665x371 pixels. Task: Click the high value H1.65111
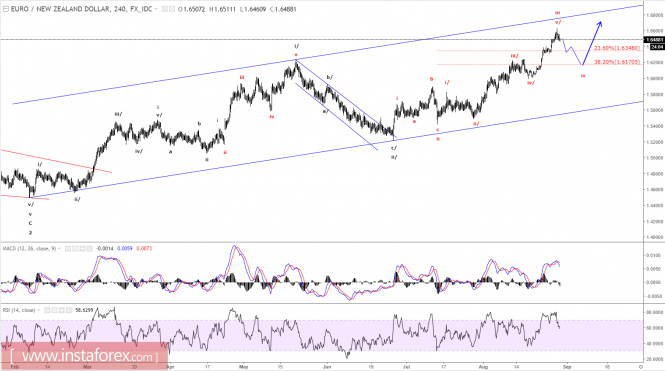click(222, 9)
